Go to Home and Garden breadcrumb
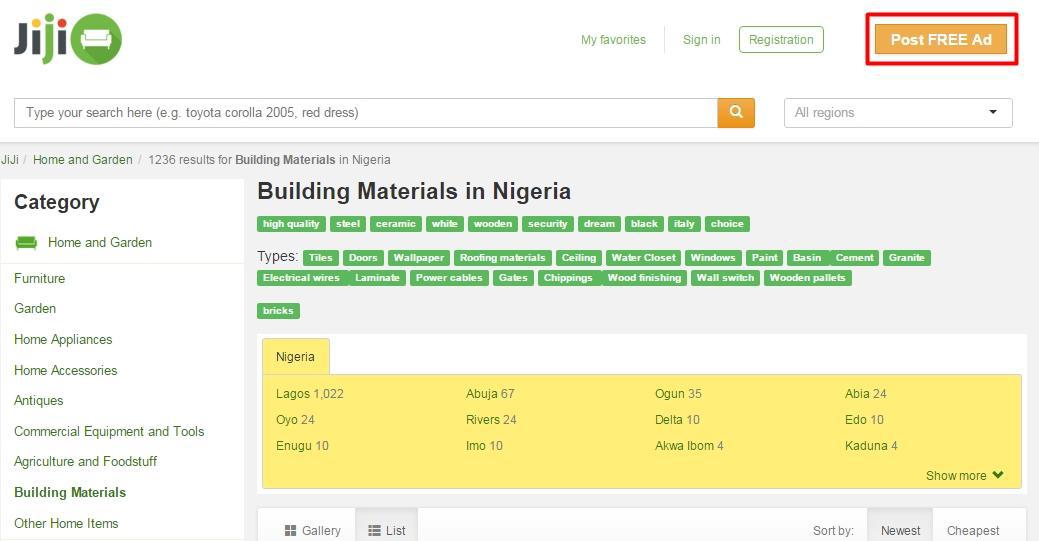The height and width of the screenshot is (541, 1039). (82, 160)
